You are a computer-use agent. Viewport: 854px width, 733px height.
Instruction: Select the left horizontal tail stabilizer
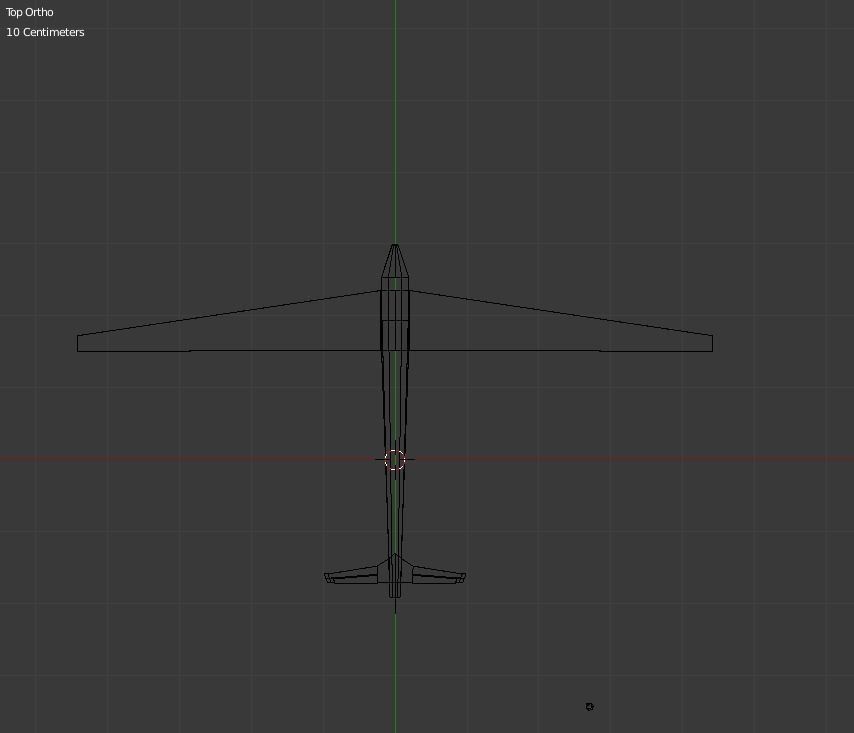(x=351, y=575)
